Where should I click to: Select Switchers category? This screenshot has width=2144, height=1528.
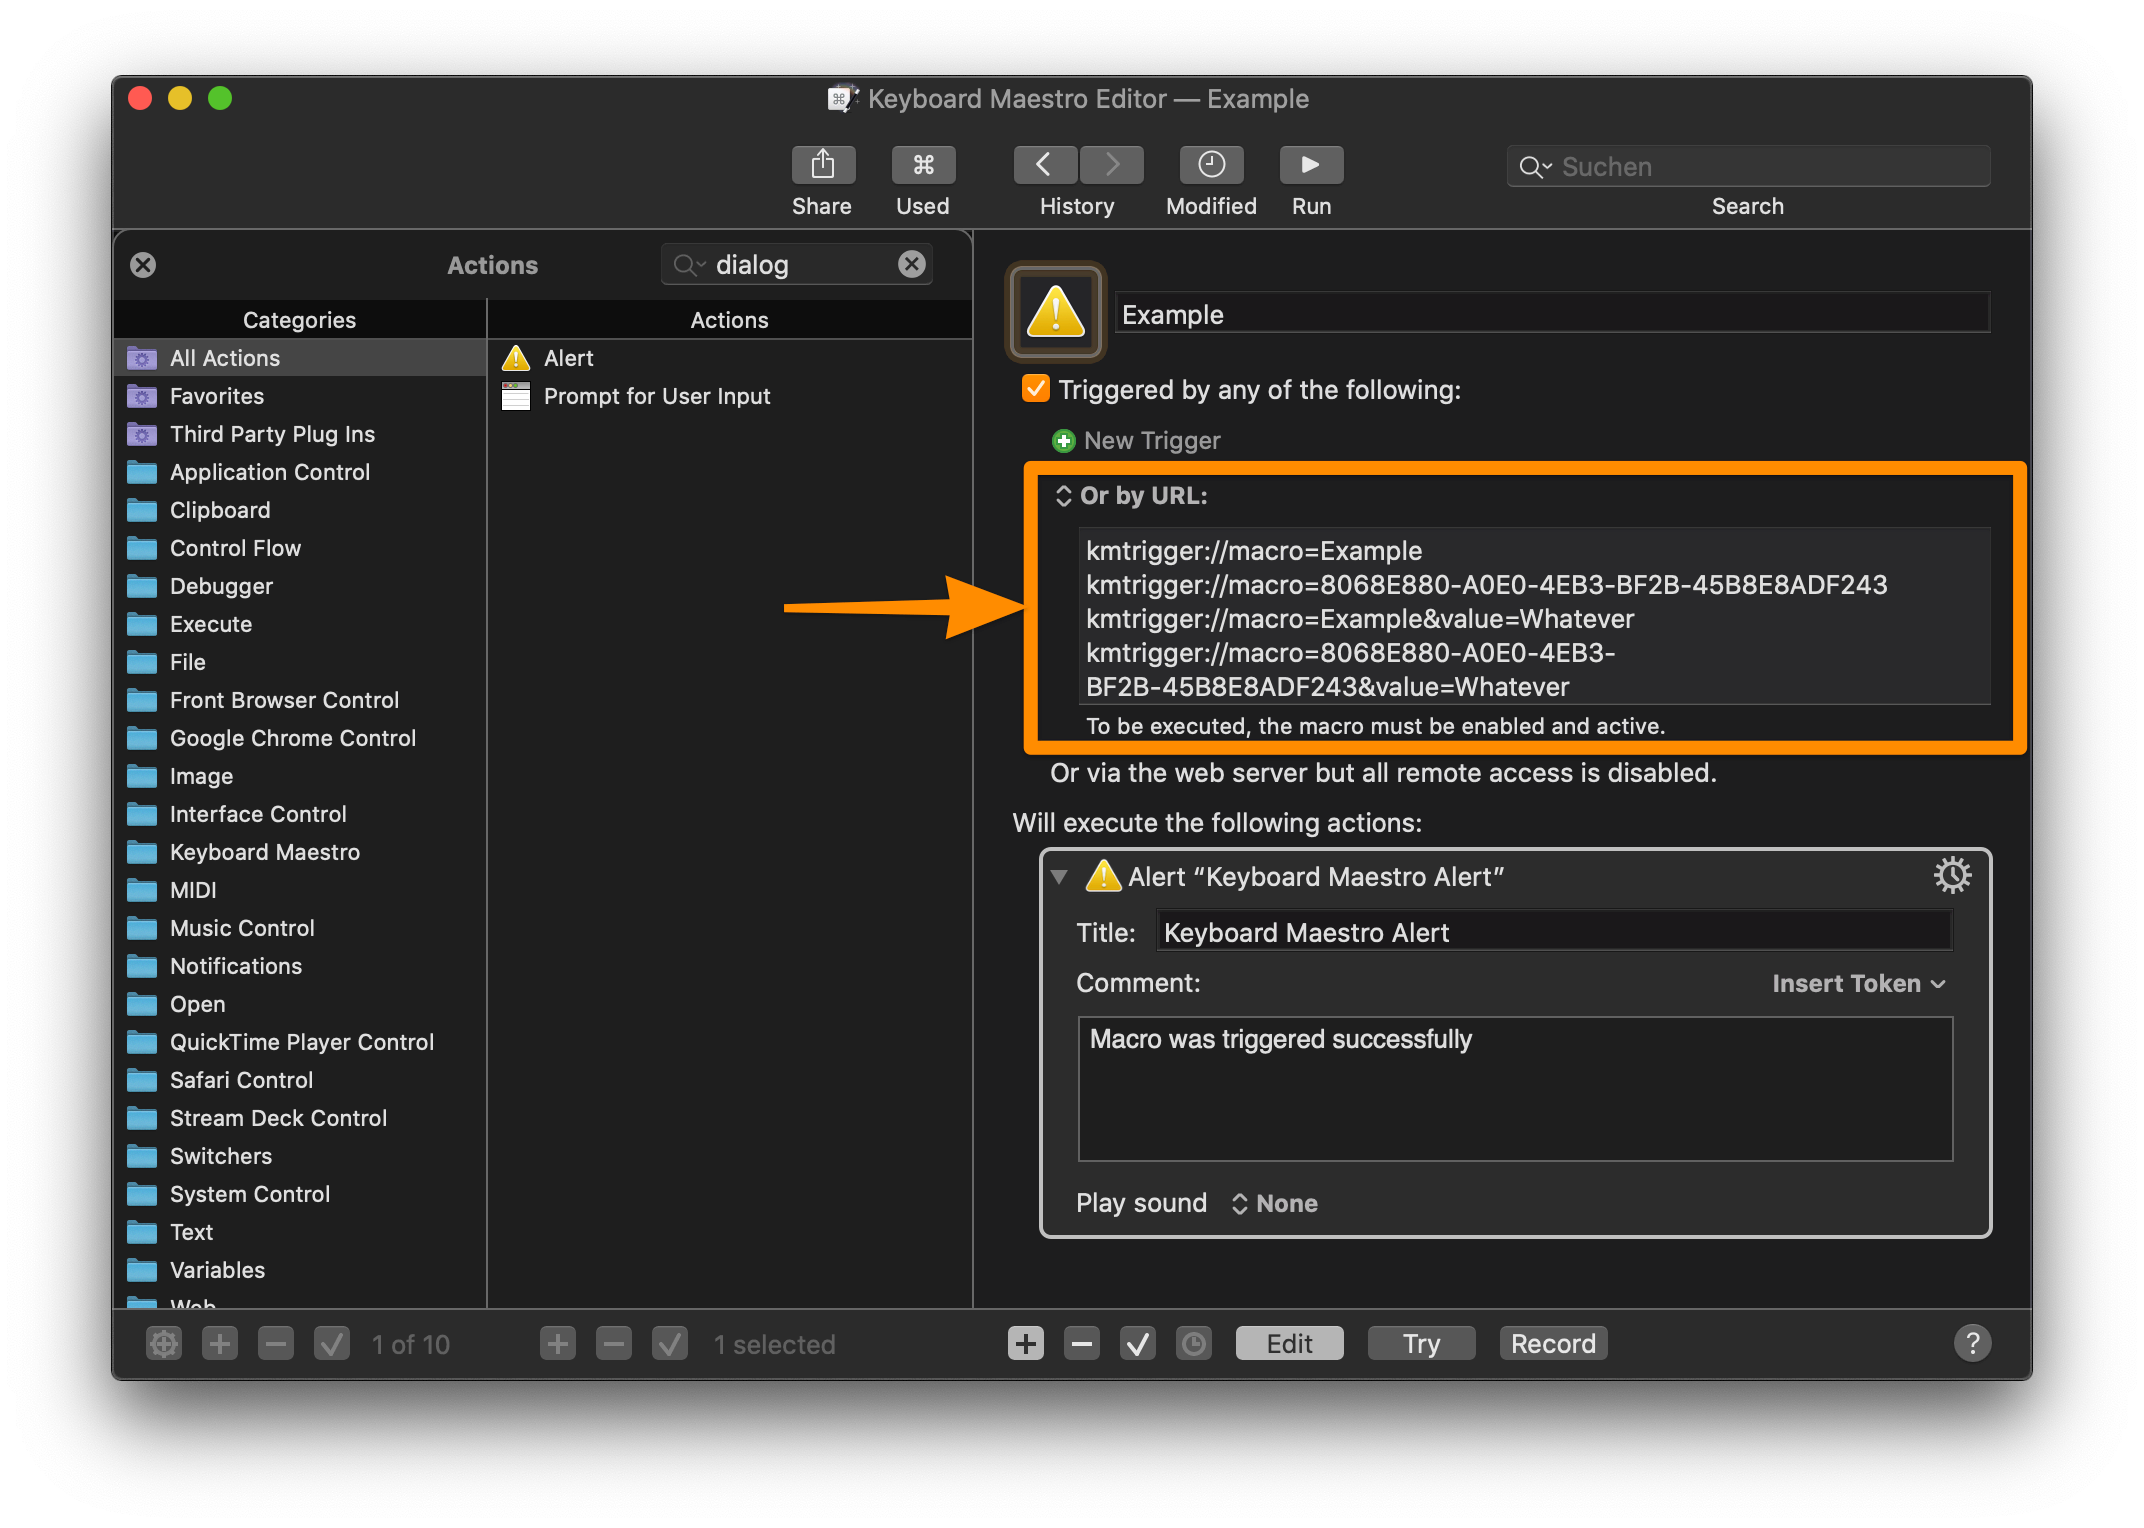[x=300, y=1156]
